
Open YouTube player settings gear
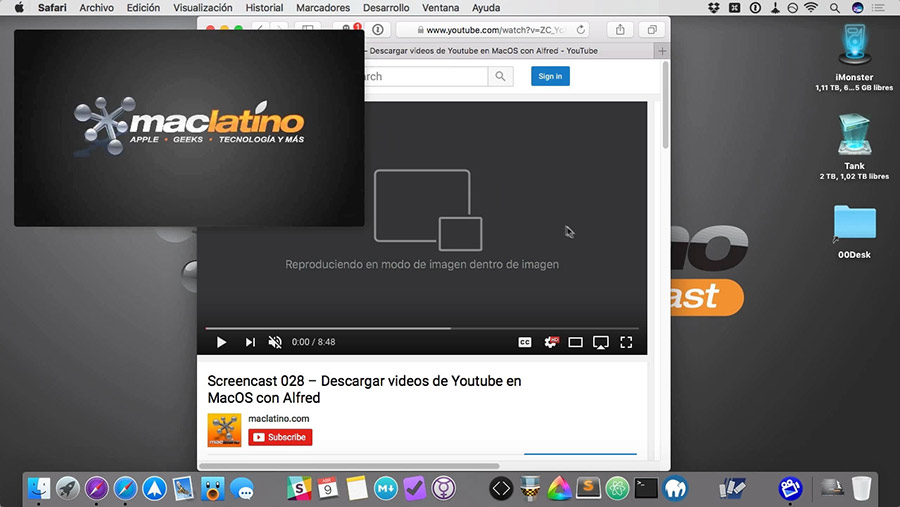coord(550,342)
